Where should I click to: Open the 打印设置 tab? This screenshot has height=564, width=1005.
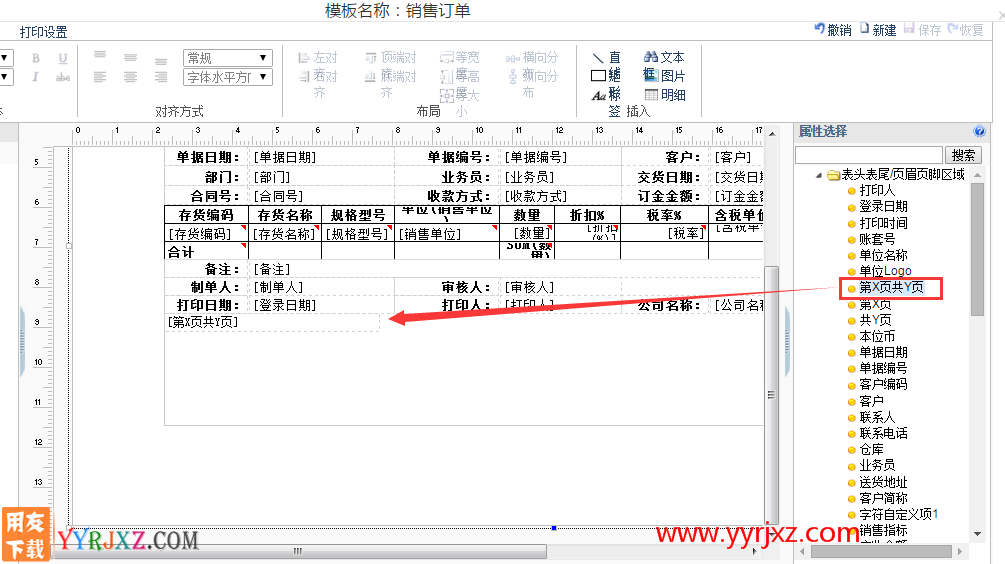point(44,33)
